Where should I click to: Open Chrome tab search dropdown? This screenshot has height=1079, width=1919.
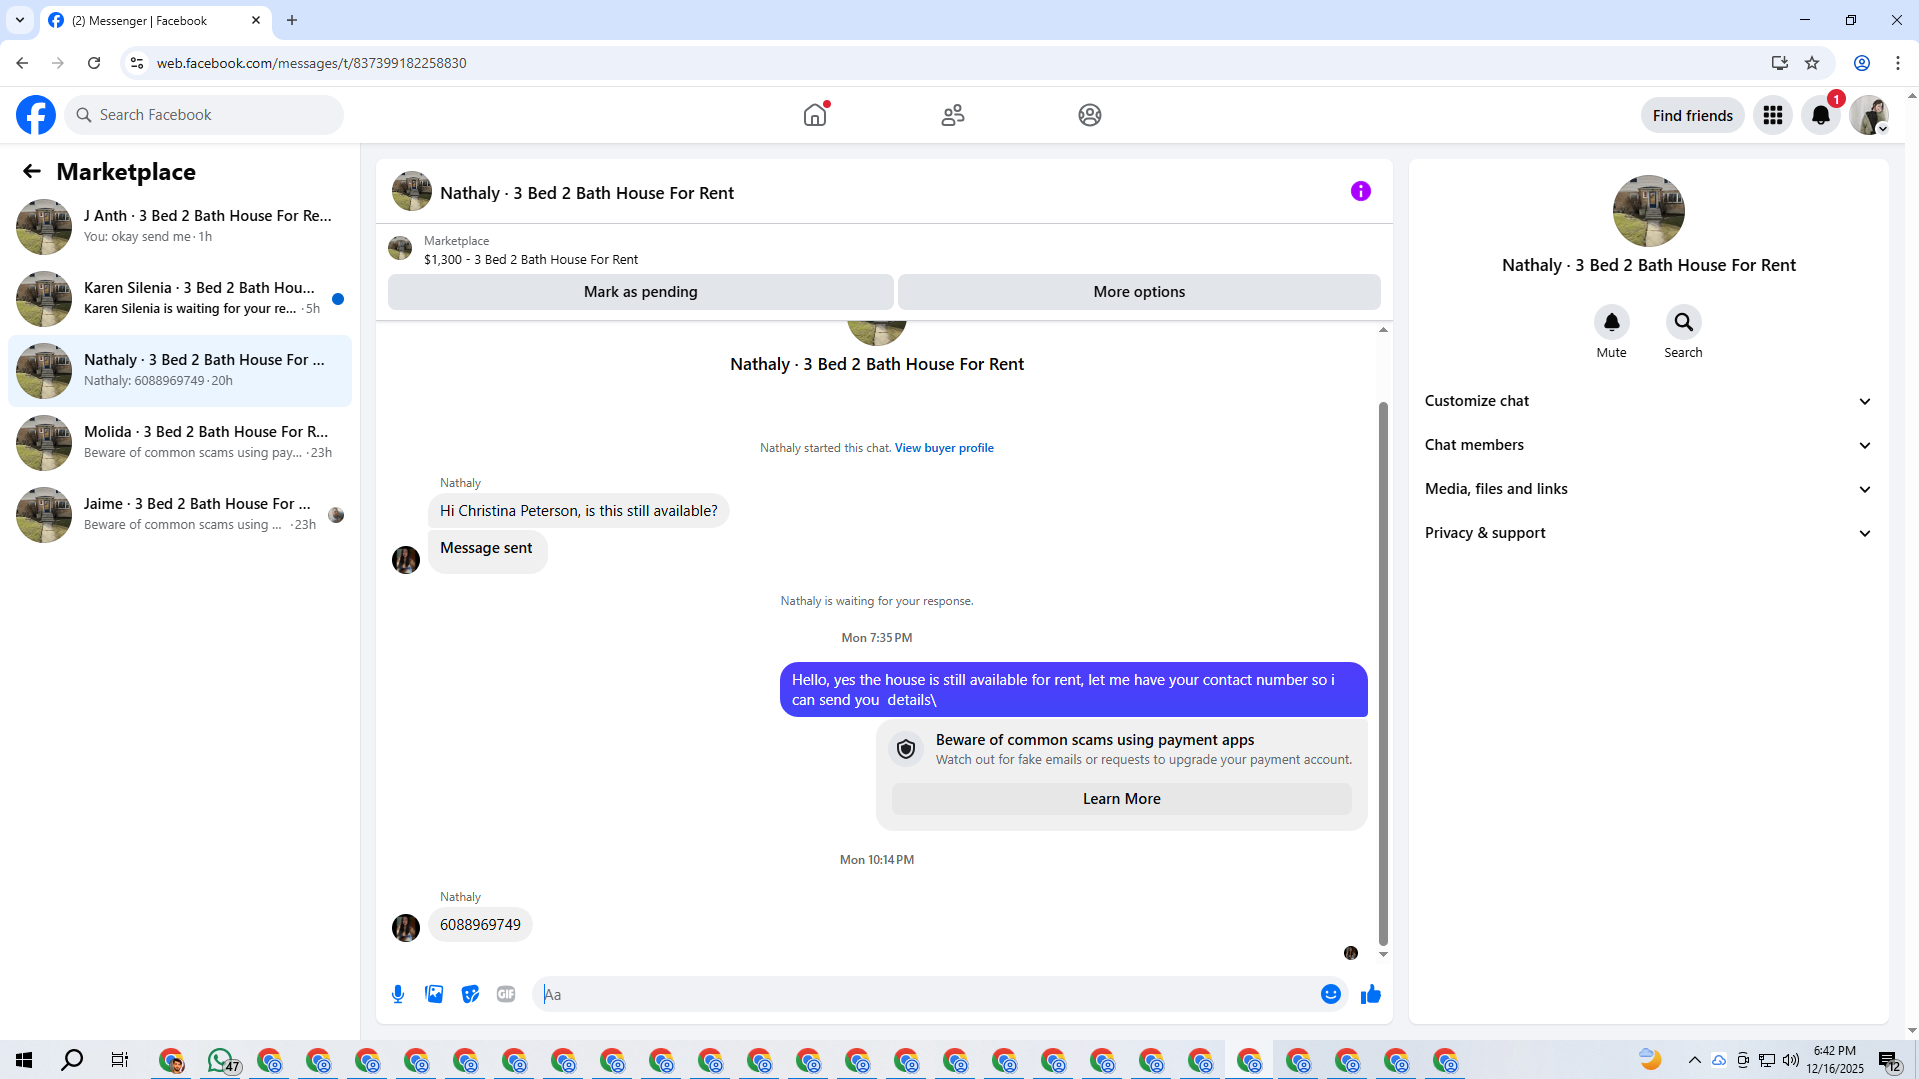pos(20,20)
